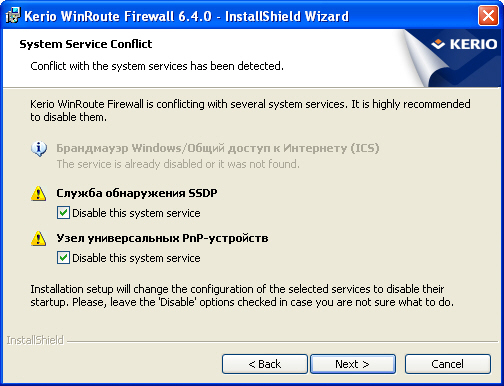The image size is (504, 386).
Task: Click the 'System Service Conflict' heading
Action: (86, 44)
